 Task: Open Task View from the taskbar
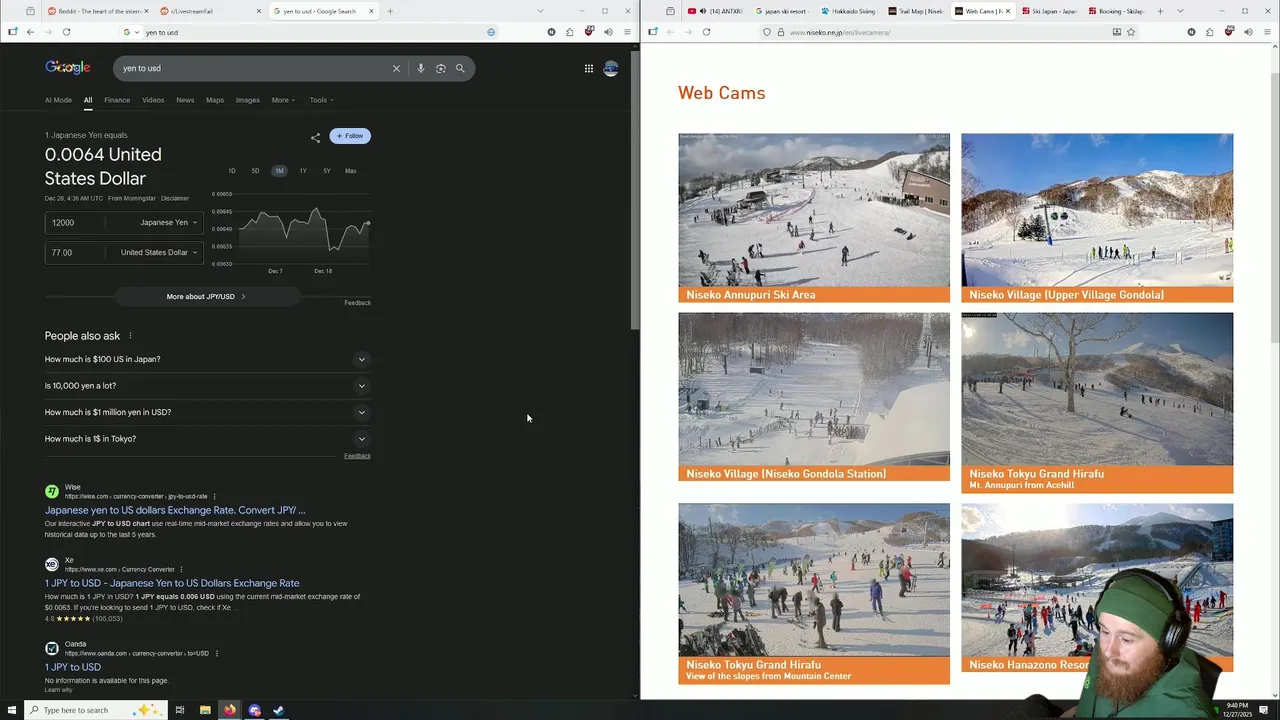[180, 710]
